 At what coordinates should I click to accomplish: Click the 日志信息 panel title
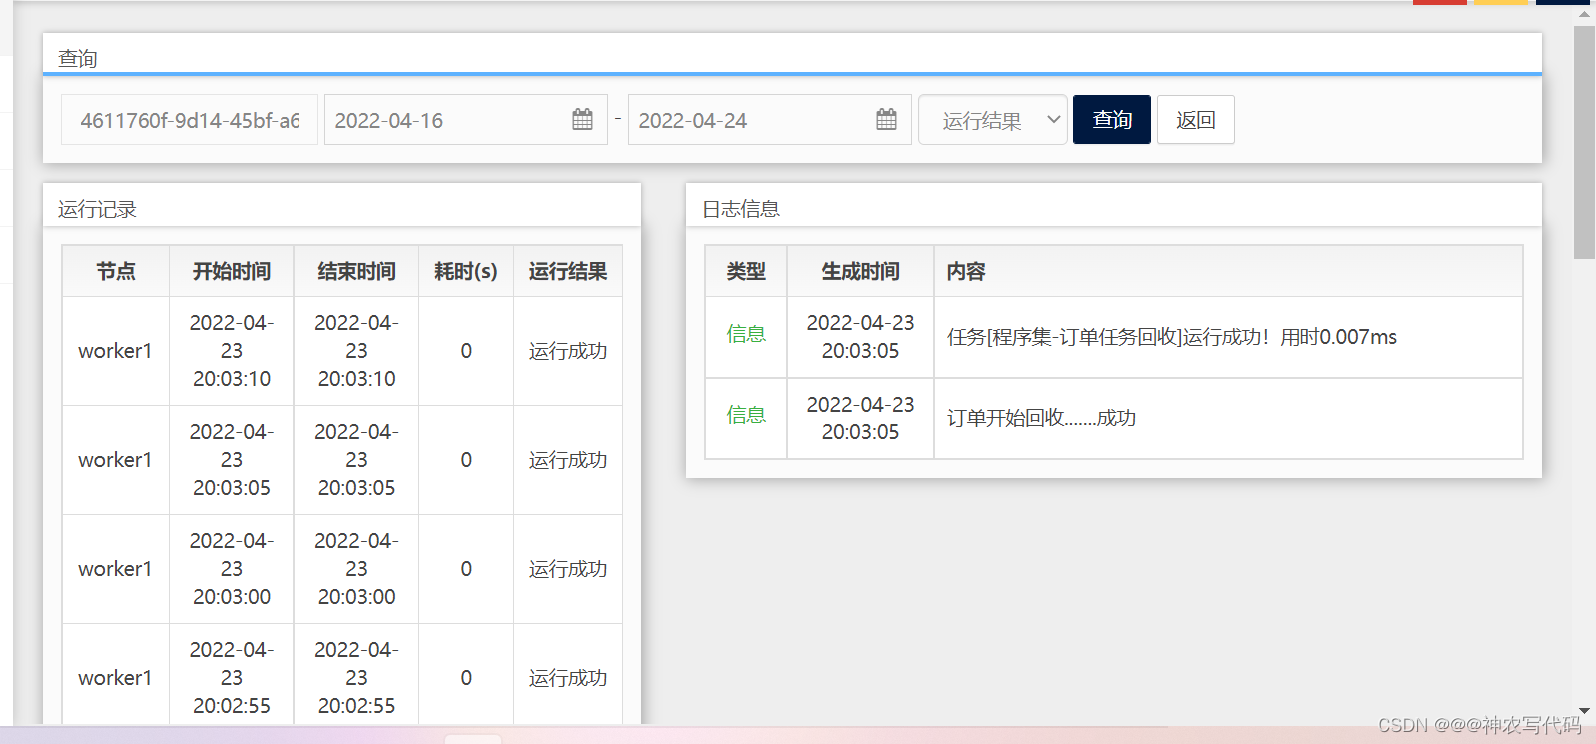pos(741,209)
